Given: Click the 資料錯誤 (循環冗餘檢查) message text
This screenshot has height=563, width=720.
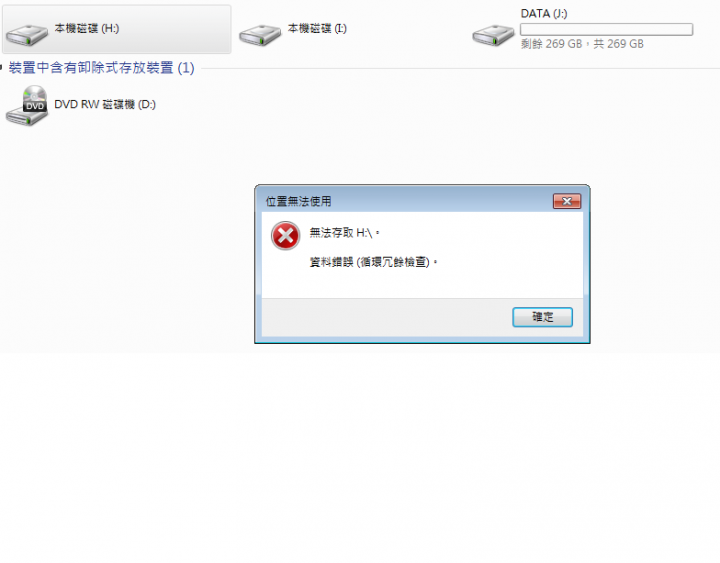Looking at the screenshot, I should click(x=374, y=262).
